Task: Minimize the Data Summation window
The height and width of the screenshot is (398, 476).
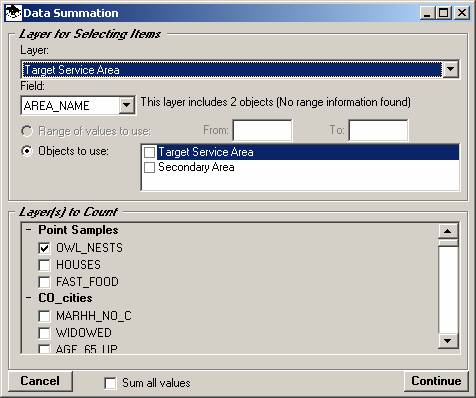Action: [427, 13]
